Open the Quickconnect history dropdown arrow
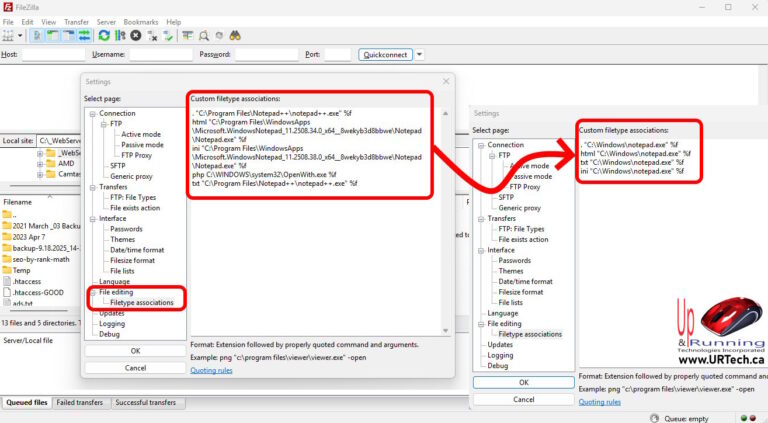 (419, 54)
